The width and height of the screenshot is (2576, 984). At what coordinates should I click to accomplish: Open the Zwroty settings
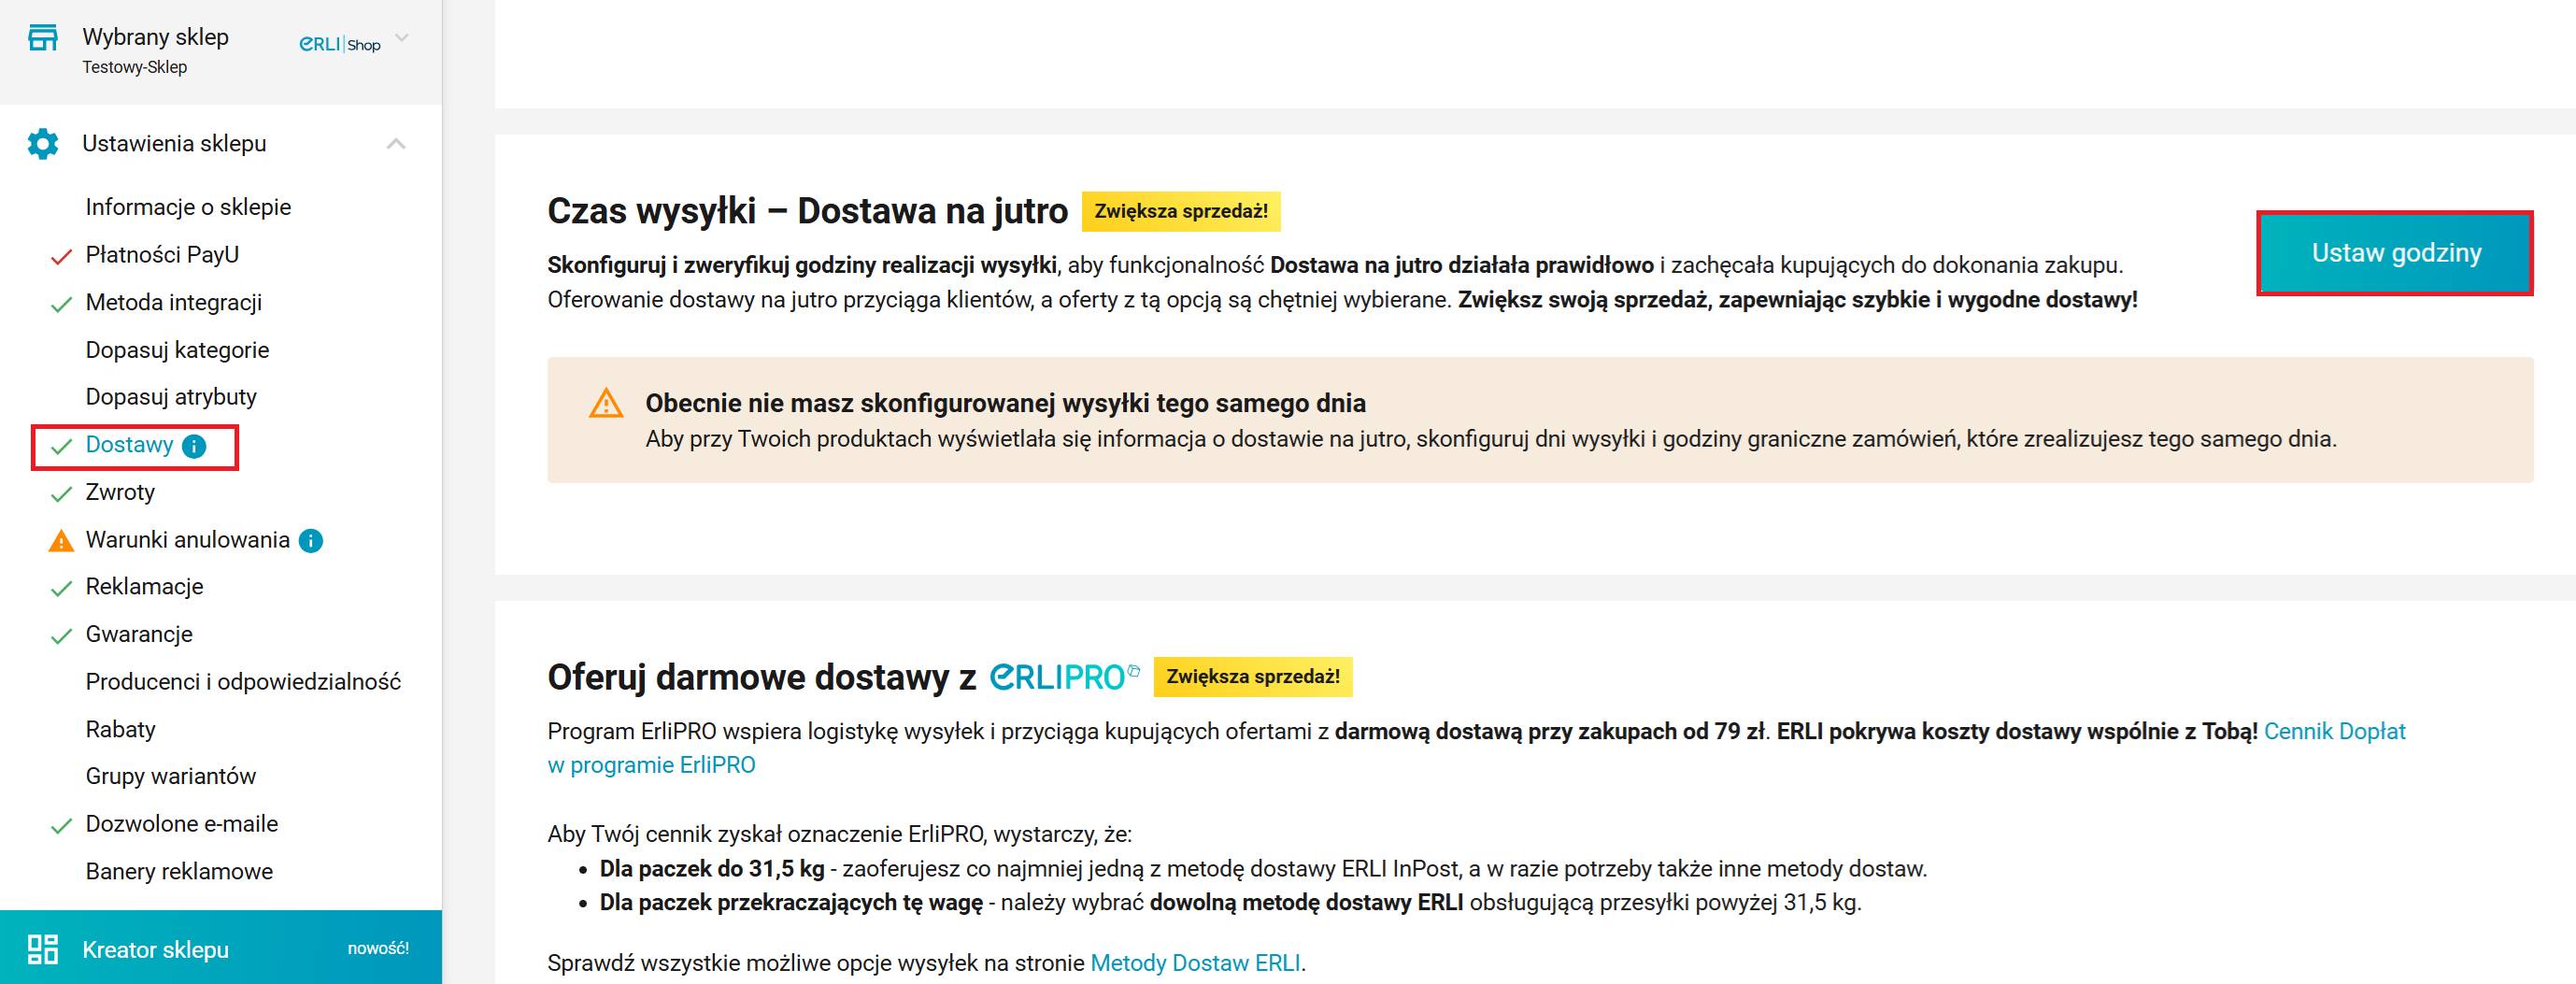pyautogui.click(x=120, y=492)
